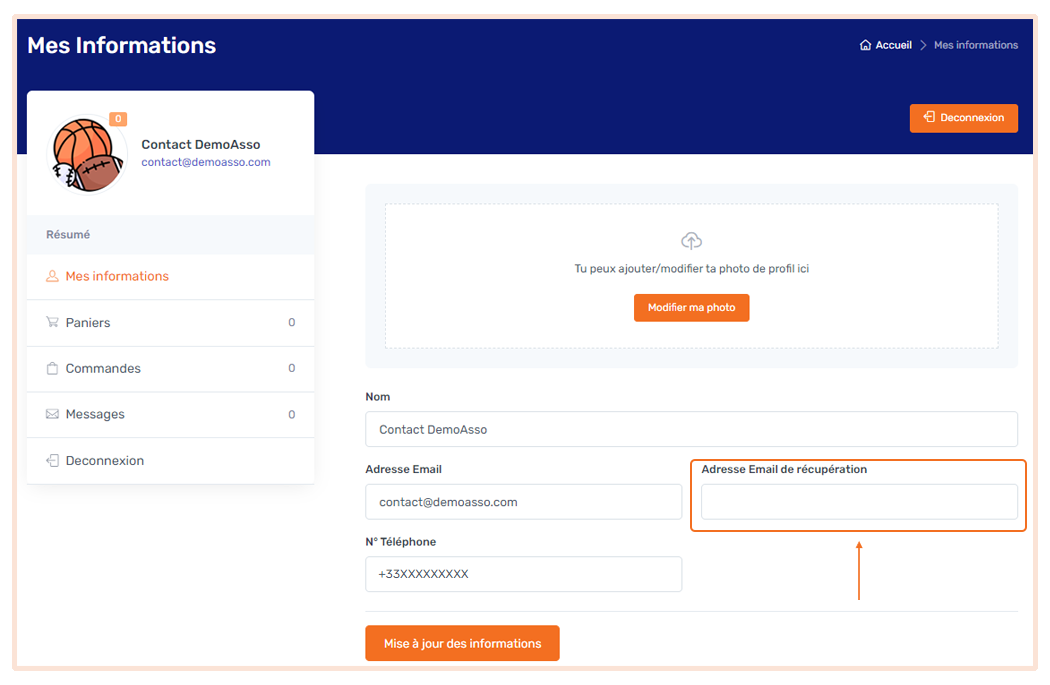Image resolution: width=1050 pixels, height=685 pixels.
Task: Click the Adresse Email de récupération field
Action: tap(858, 501)
